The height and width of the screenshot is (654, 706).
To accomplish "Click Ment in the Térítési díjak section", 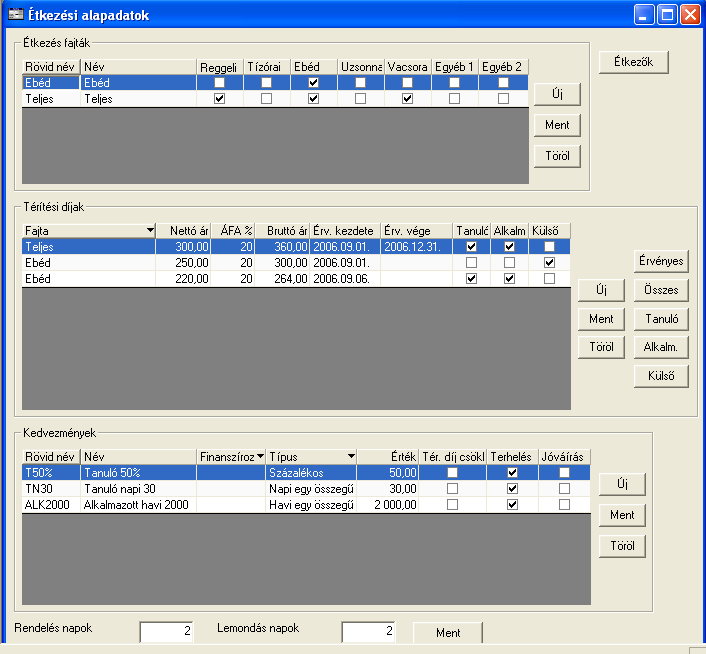I will point(601,319).
